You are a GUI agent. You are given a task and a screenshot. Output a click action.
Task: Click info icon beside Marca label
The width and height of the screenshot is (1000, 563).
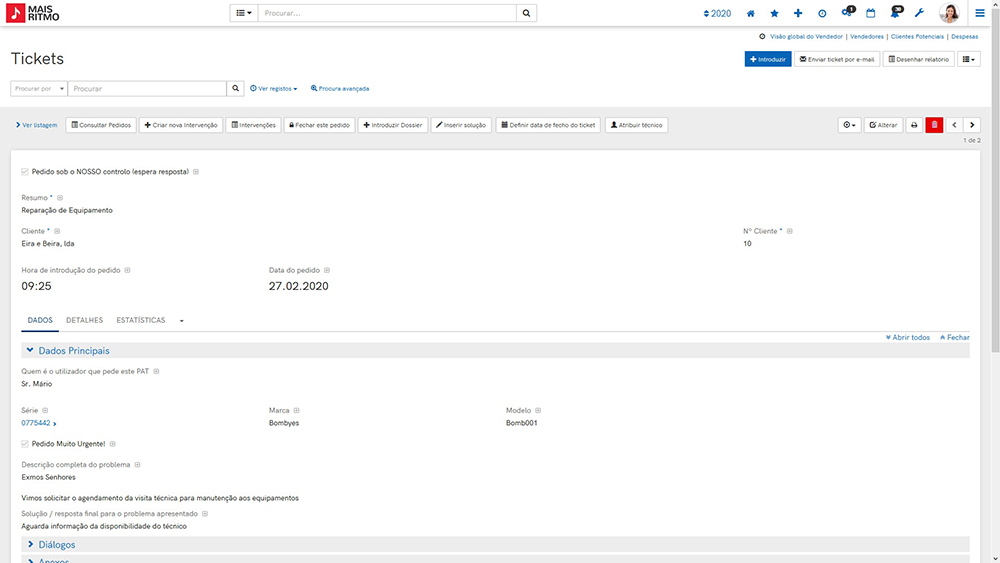coord(297,411)
